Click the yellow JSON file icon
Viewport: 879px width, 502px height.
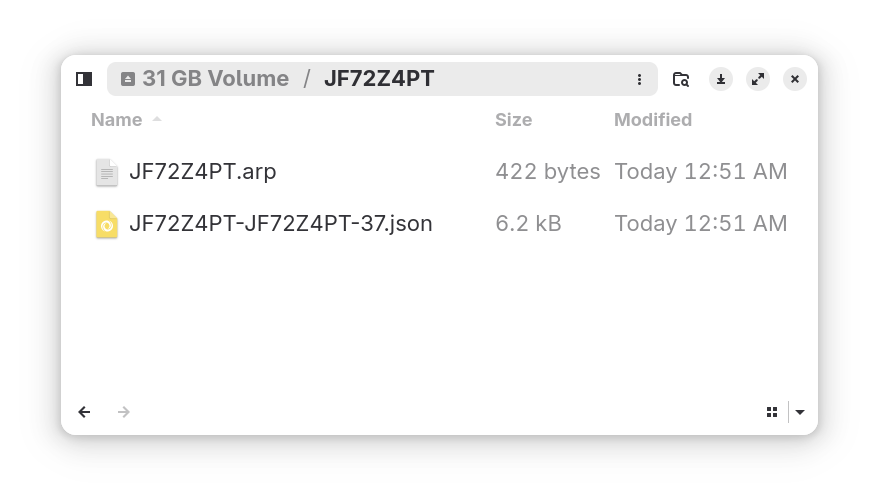pyautogui.click(x=107, y=224)
